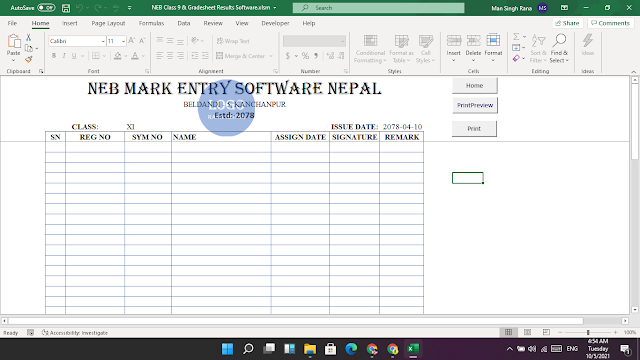Open Conditional Formatting menu
The height and width of the screenshot is (360, 640).
(370, 49)
